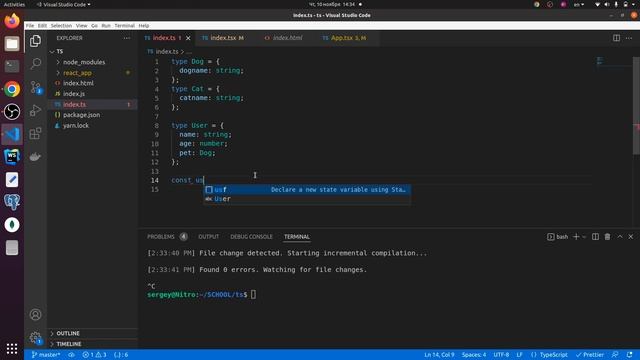The height and width of the screenshot is (360, 640).
Task: Switch to the OUTPUT panel tab
Action: (x=209, y=237)
